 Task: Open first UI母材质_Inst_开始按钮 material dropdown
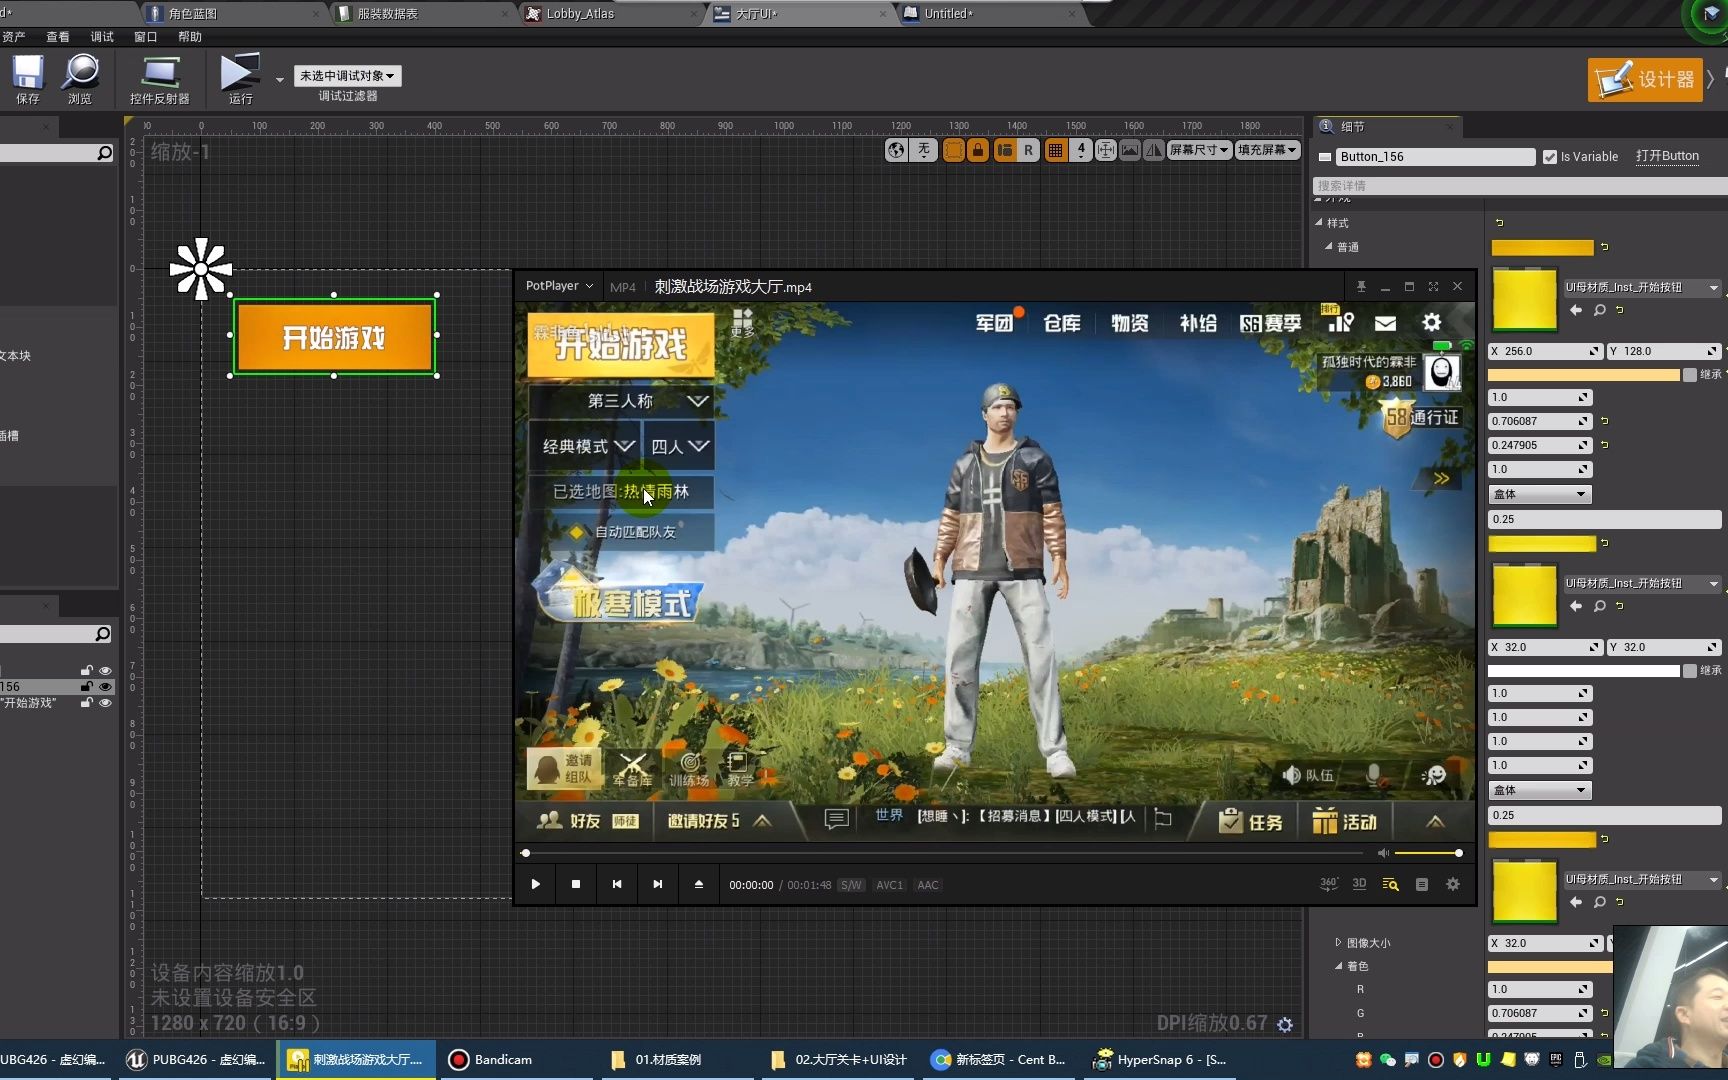1641,287
